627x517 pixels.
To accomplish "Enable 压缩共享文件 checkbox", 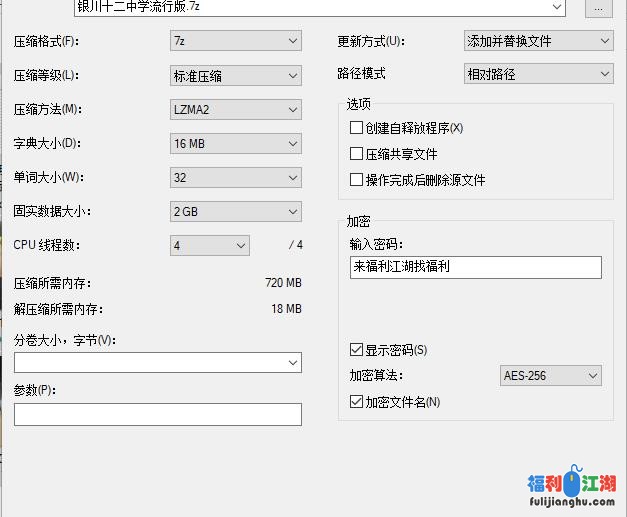I will click(357, 154).
